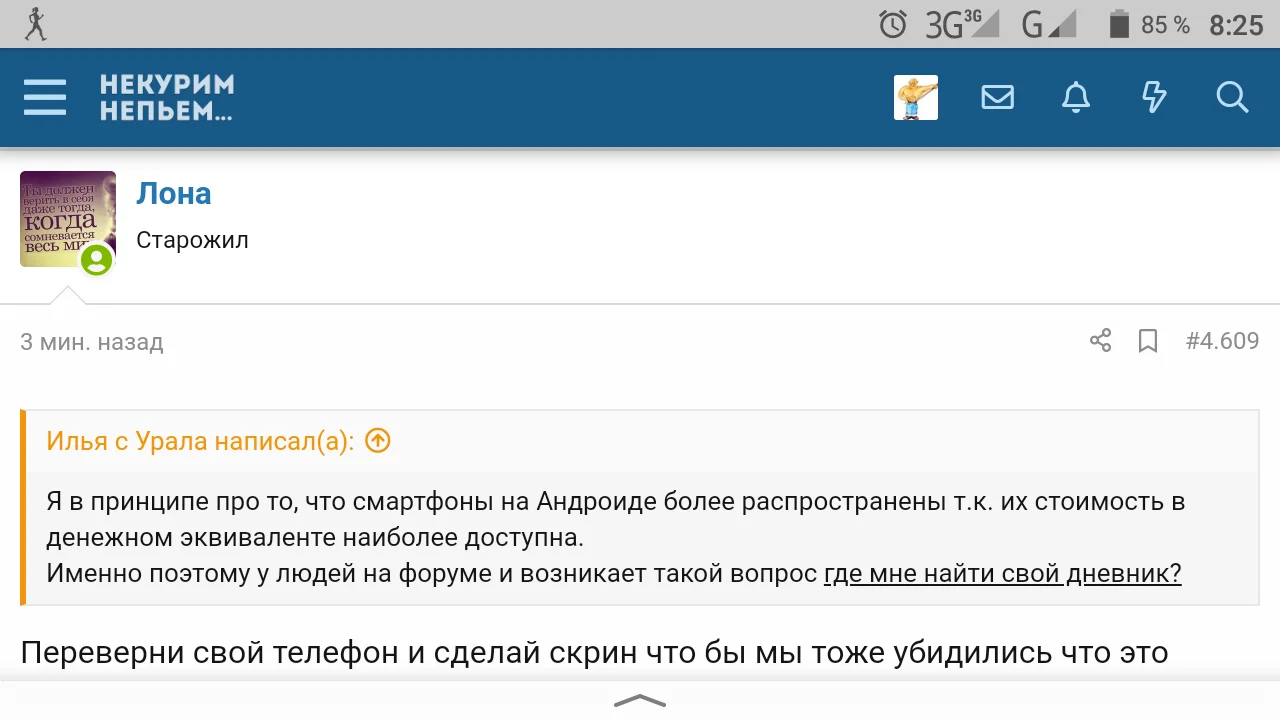The height and width of the screenshot is (720, 1280).
Task: Open the notifications bell
Action: tap(1076, 97)
